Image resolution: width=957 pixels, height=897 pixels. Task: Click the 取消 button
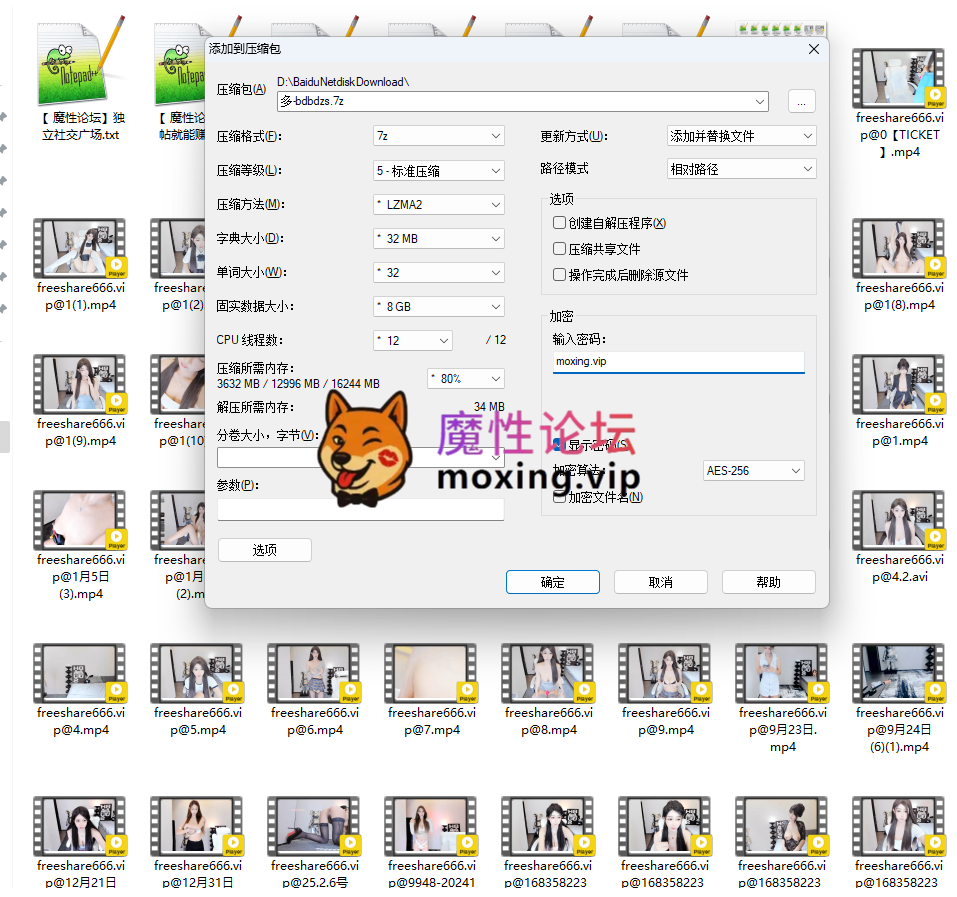coord(660,582)
